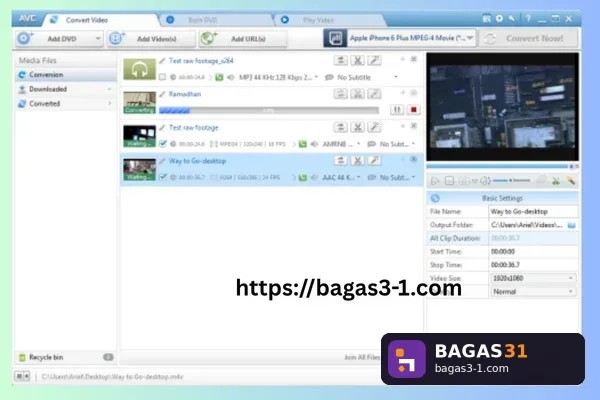Image resolution: width=600 pixels, height=400 pixels.
Task: Open the Convert Video tab
Action: click(86, 20)
